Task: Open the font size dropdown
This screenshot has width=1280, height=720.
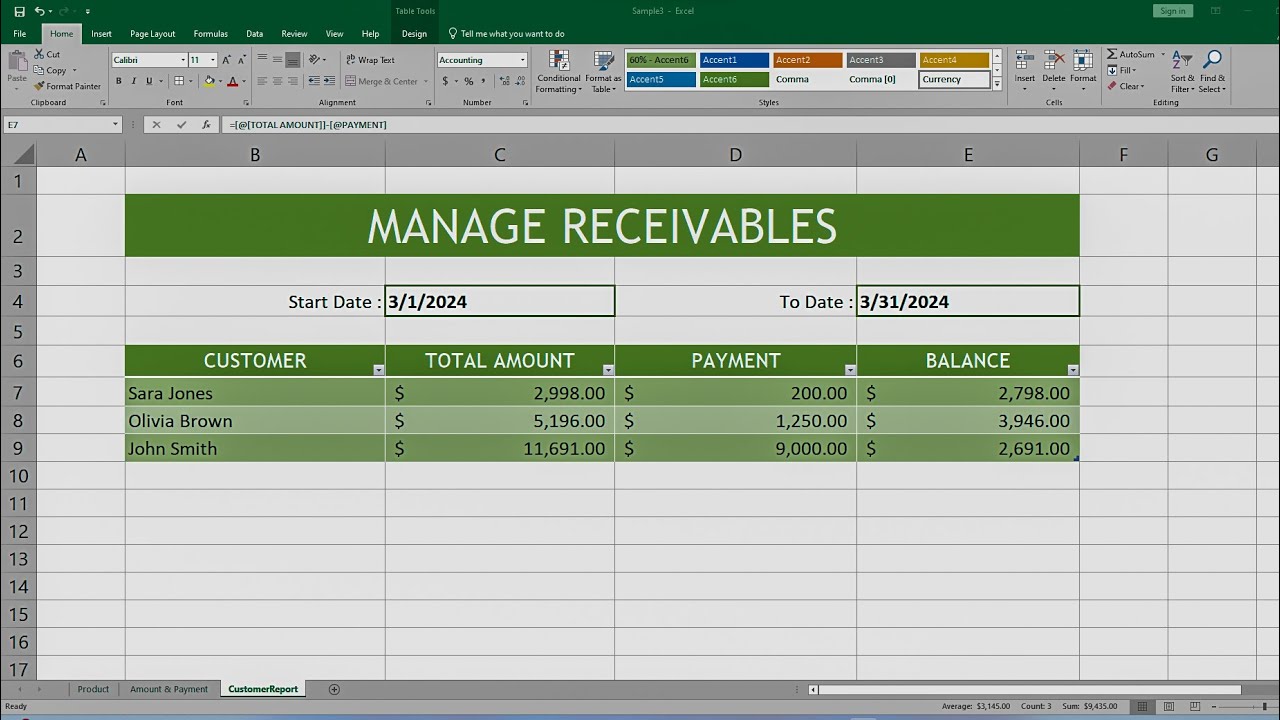Action: (213, 60)
